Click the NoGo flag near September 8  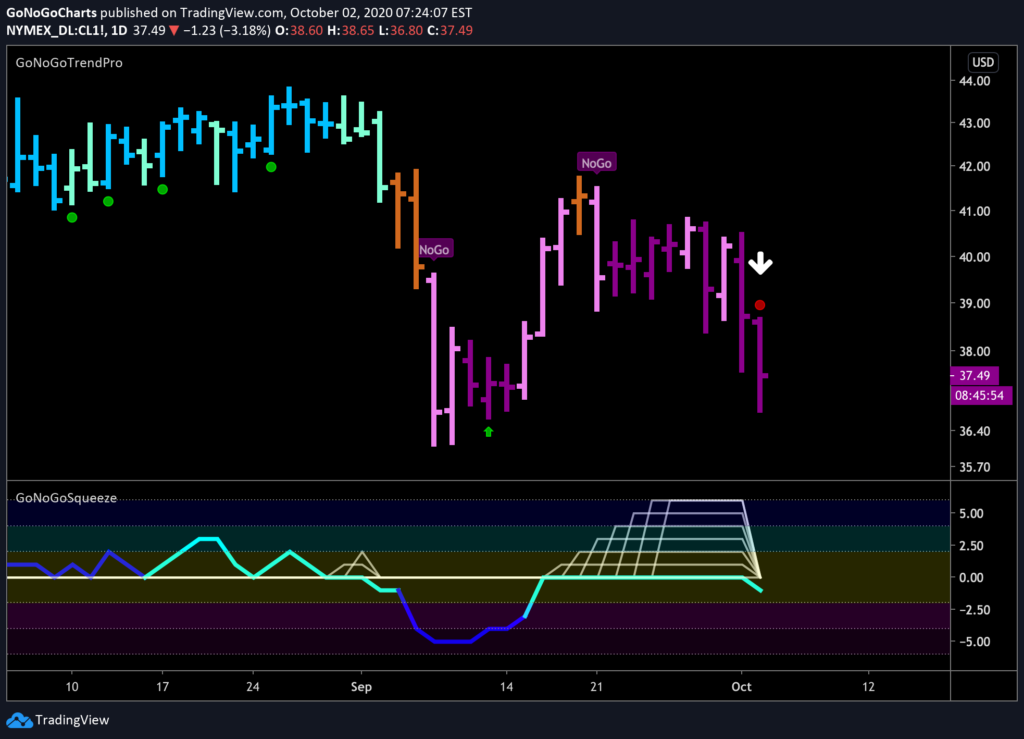click(x=434, y=249)
